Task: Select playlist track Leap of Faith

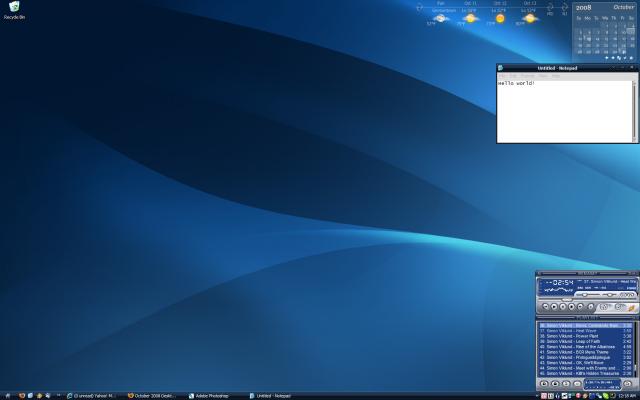Action: tap(585, 342)
